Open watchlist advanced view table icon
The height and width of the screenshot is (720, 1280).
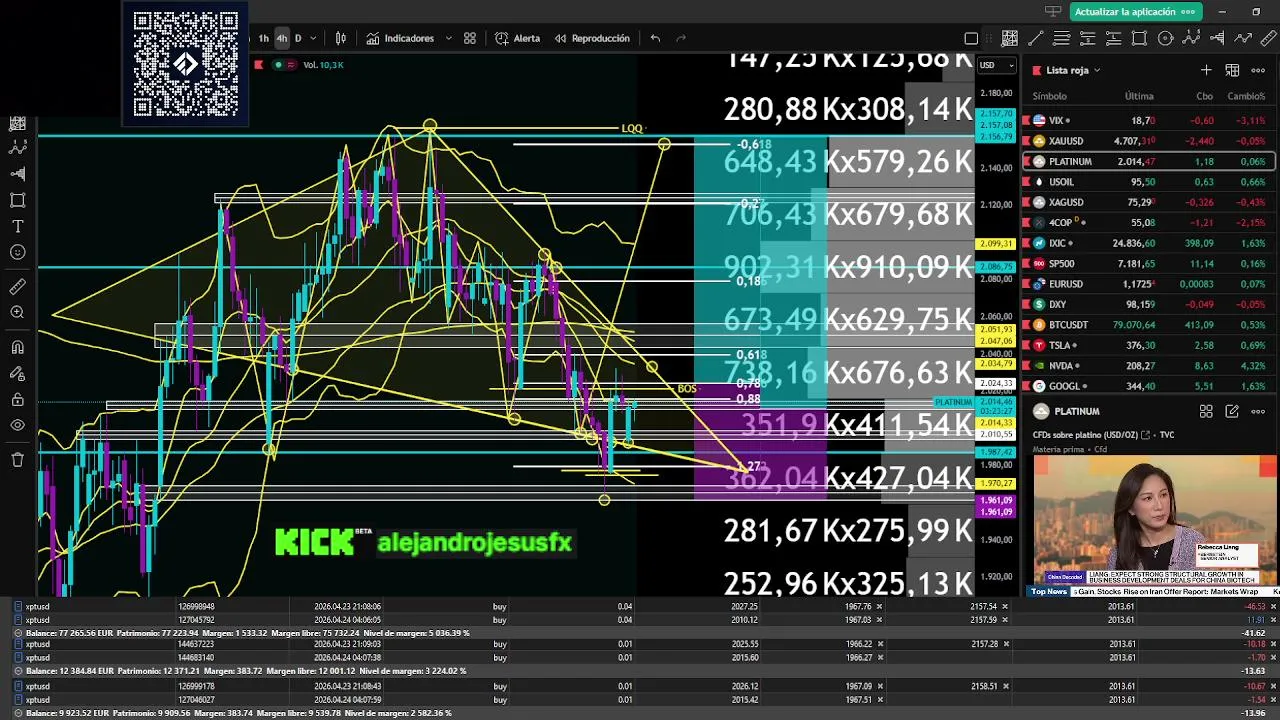coord(1232,70)
